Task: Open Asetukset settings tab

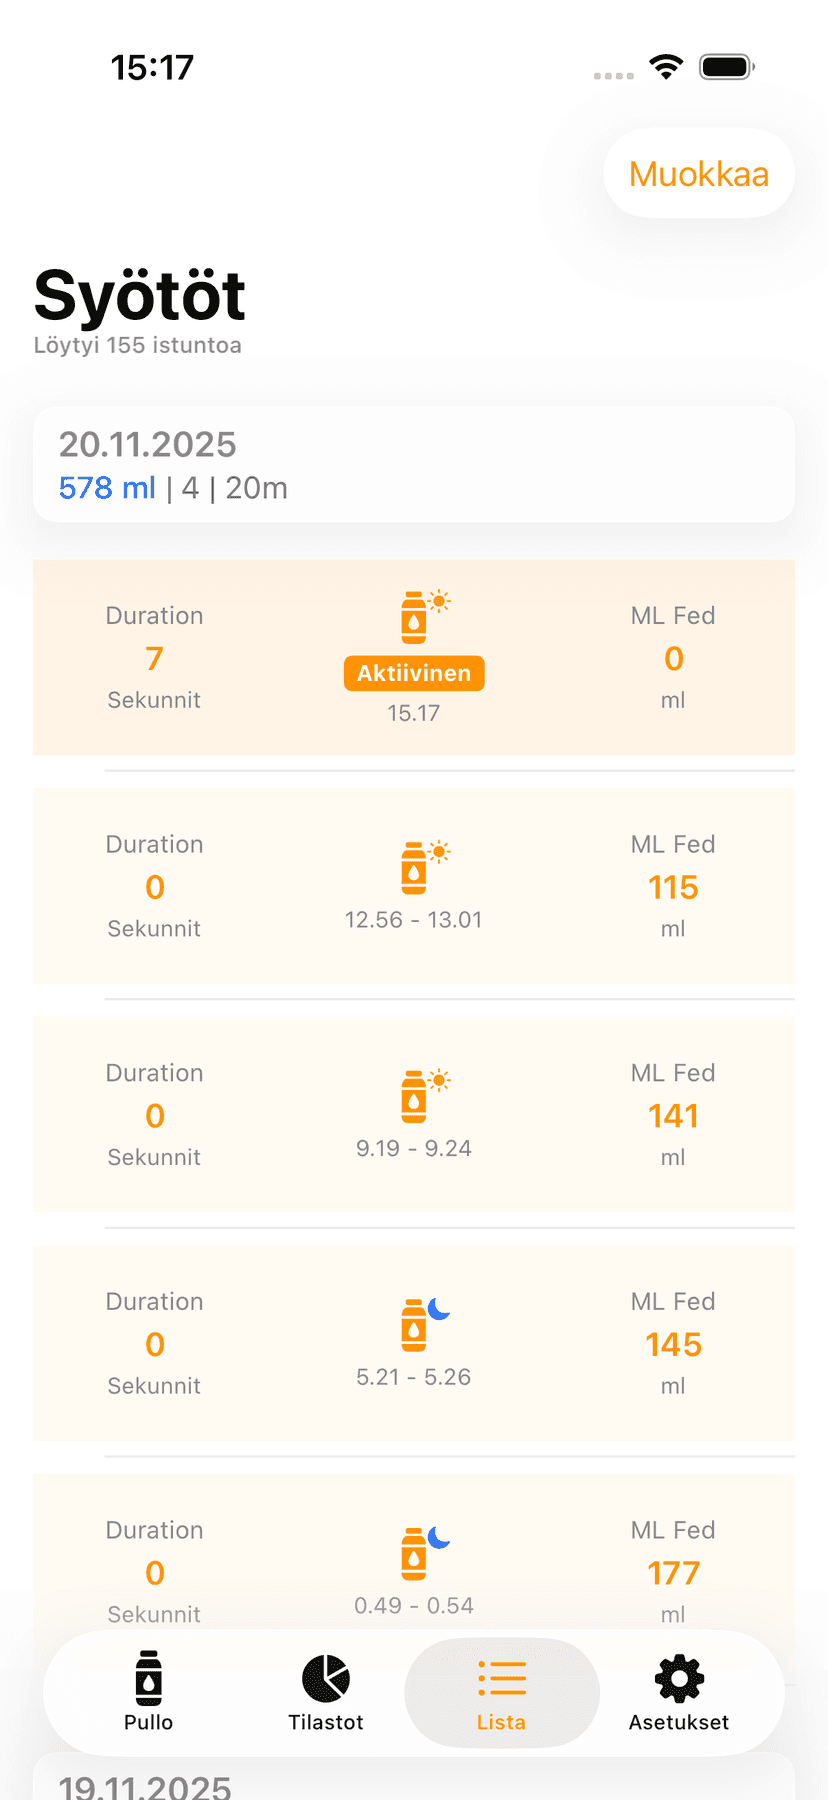Action: (x=679, y=1691)
